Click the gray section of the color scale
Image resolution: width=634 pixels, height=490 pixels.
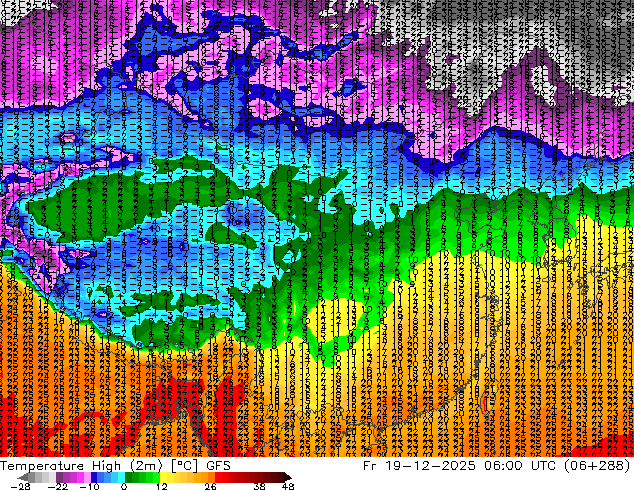(38, 477)
